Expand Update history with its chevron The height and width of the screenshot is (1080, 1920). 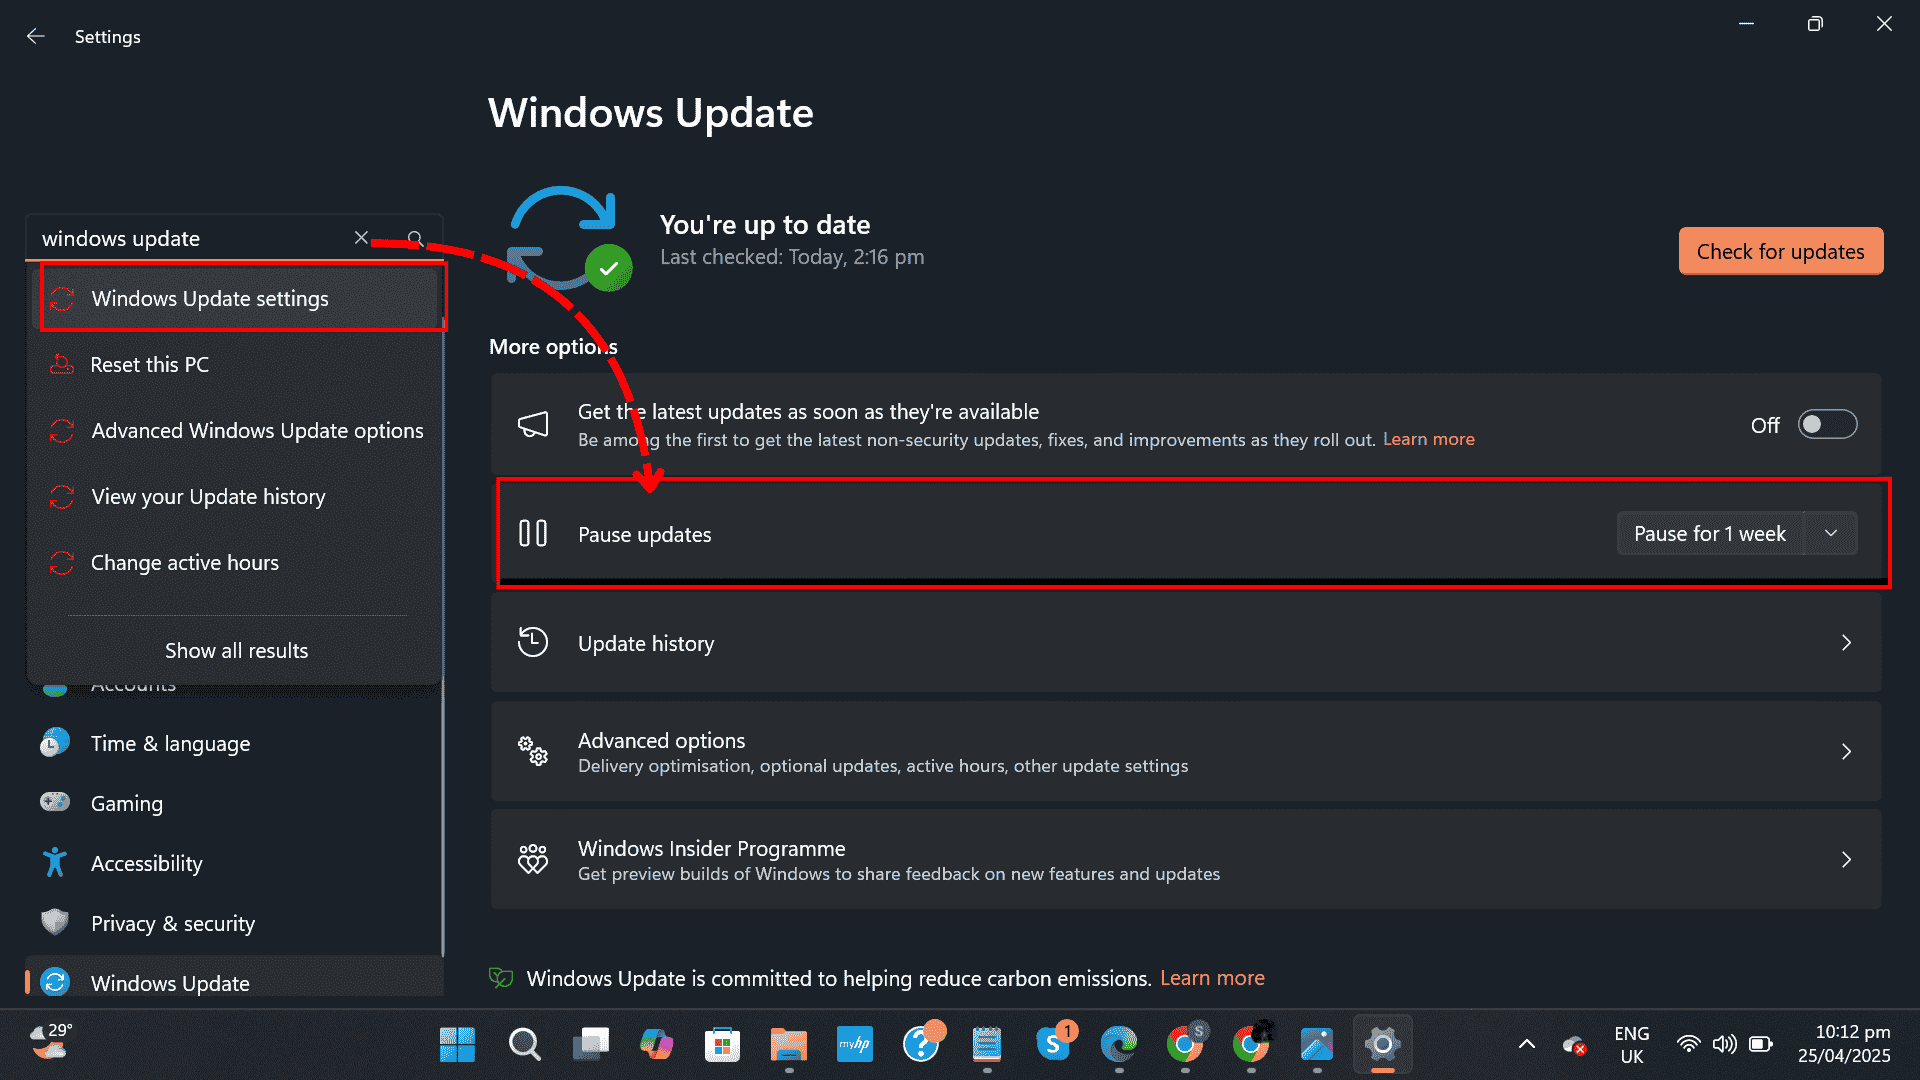coord(1846,643)
